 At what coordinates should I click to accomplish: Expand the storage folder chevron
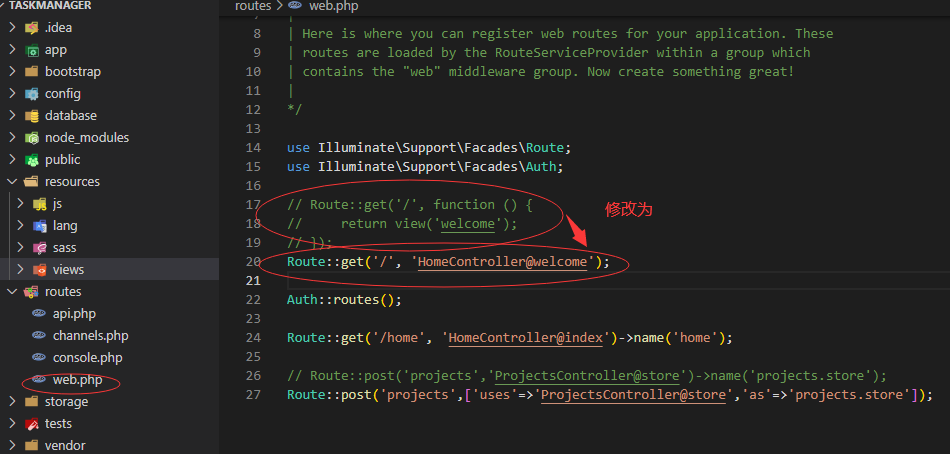[x=12, y=402]
